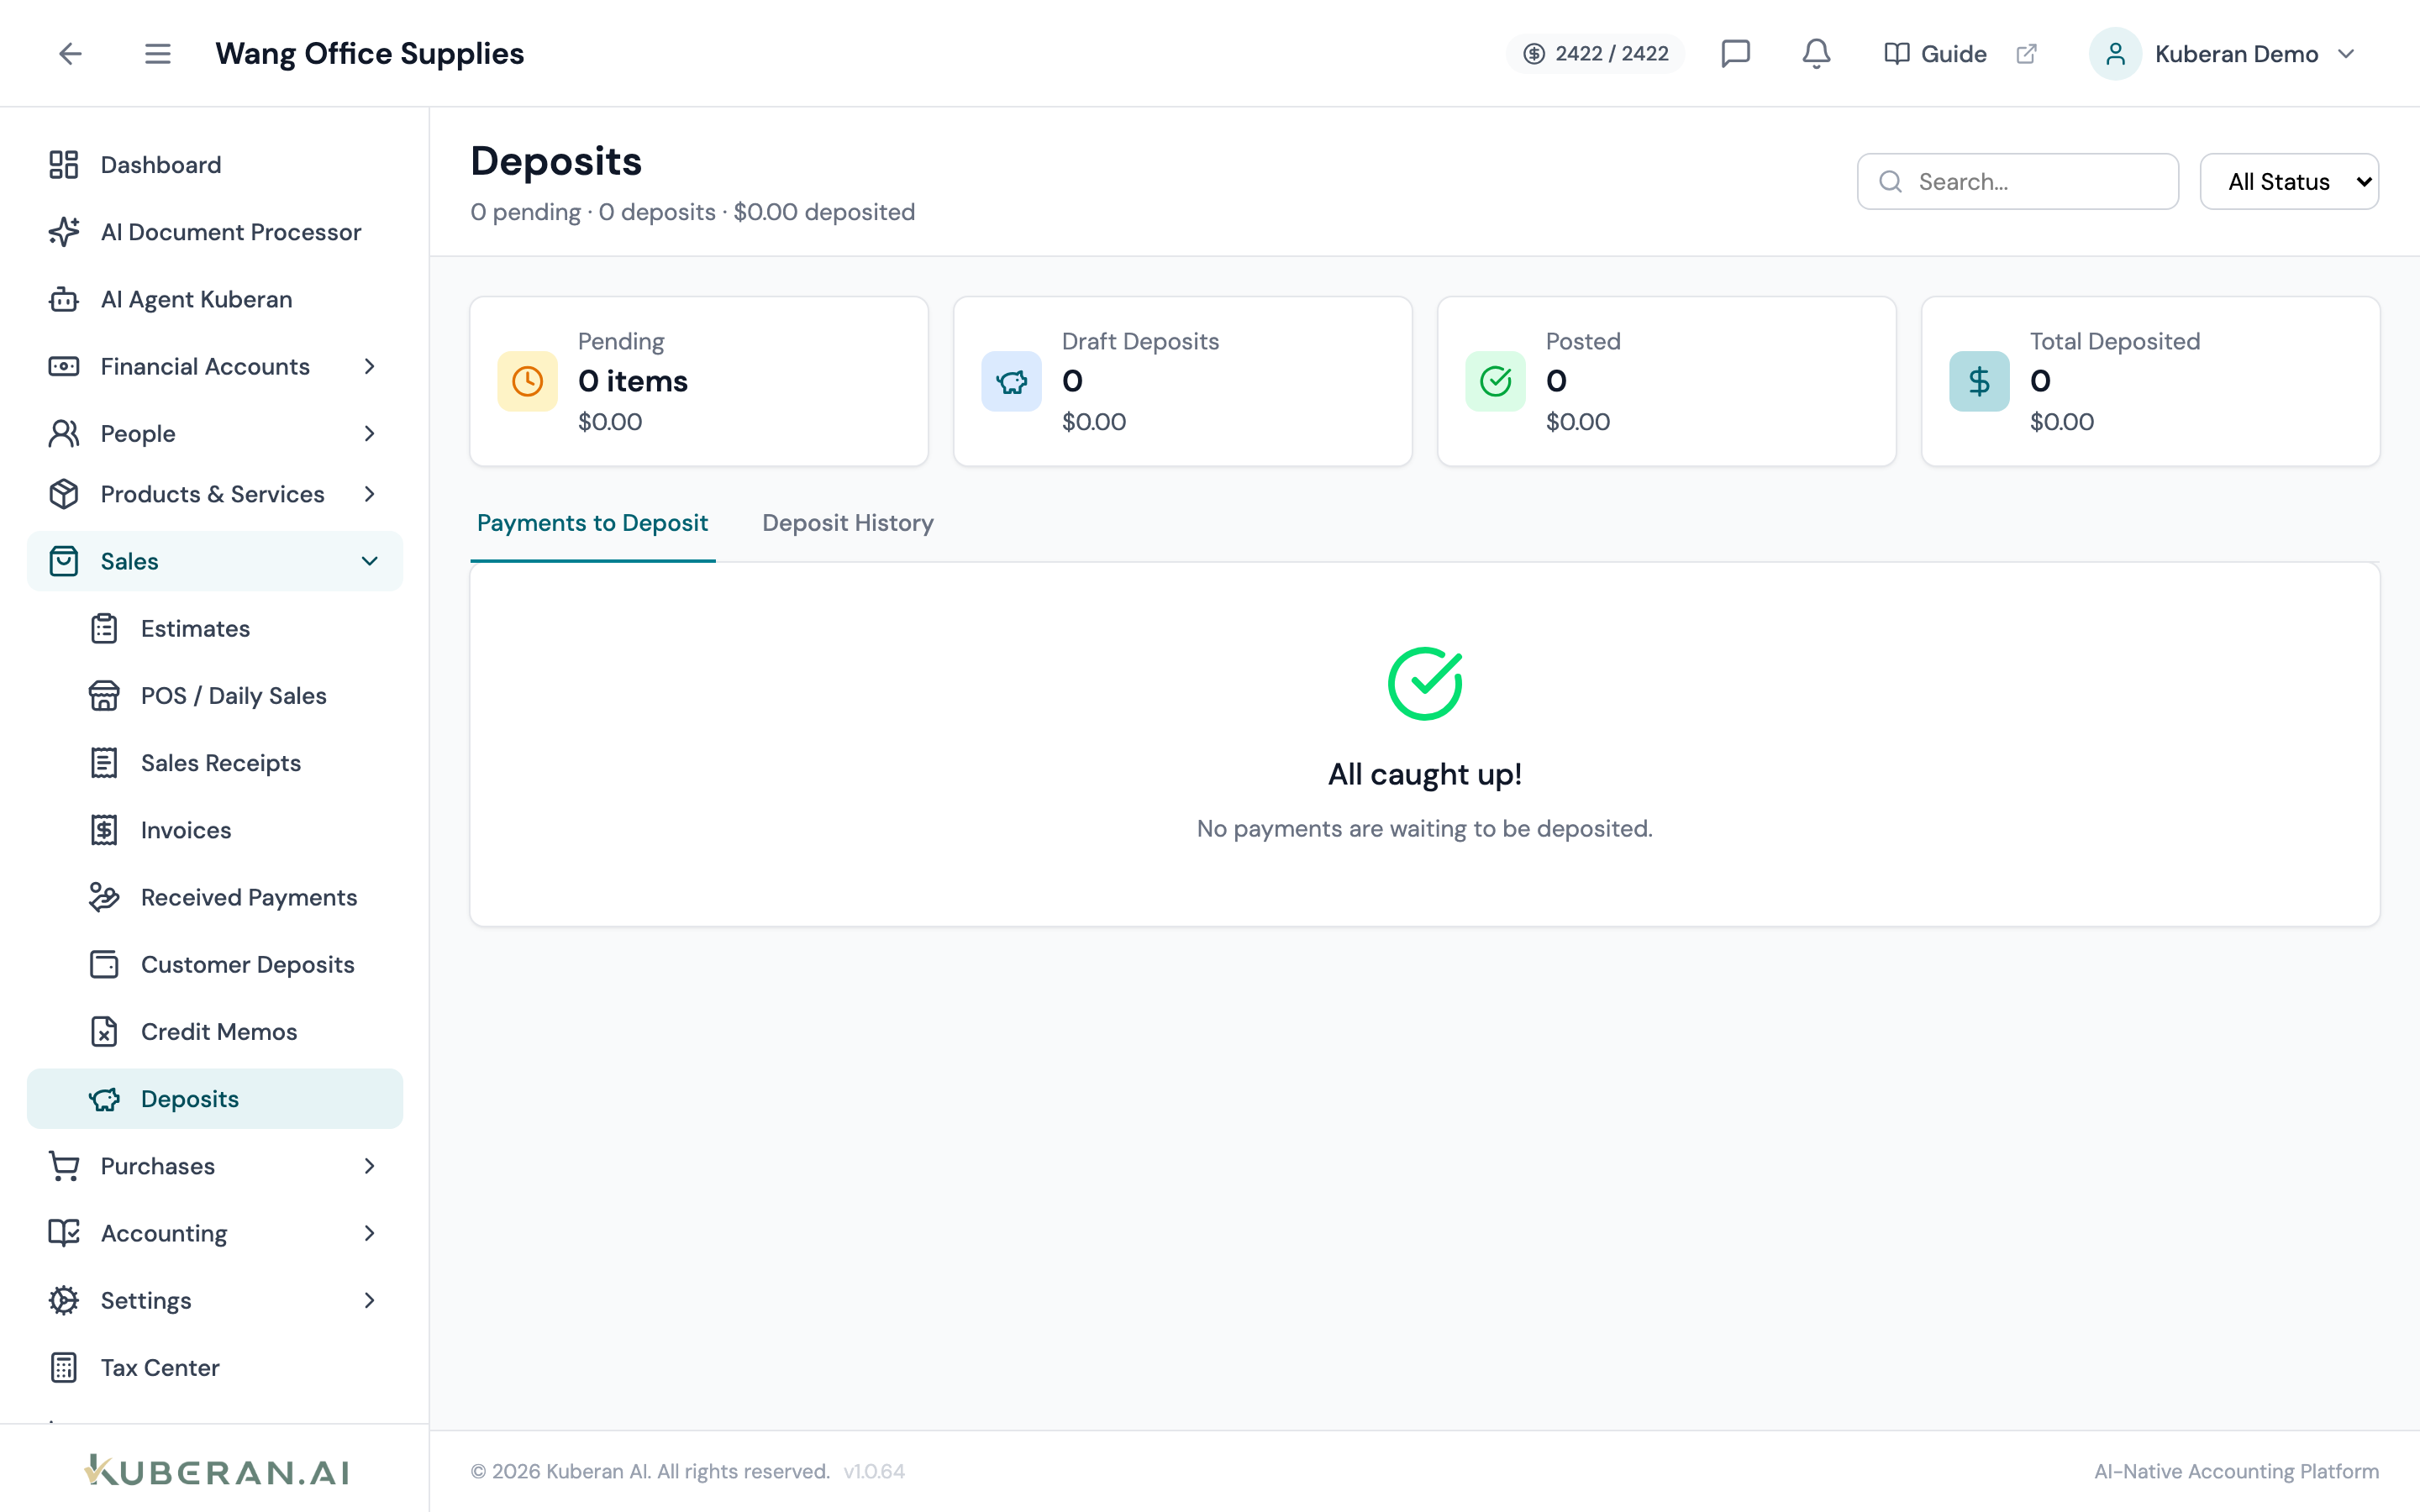Click the Dashboard grid icon
Viewport: 2420px width, 1512px height.
[x=64, y=165]
